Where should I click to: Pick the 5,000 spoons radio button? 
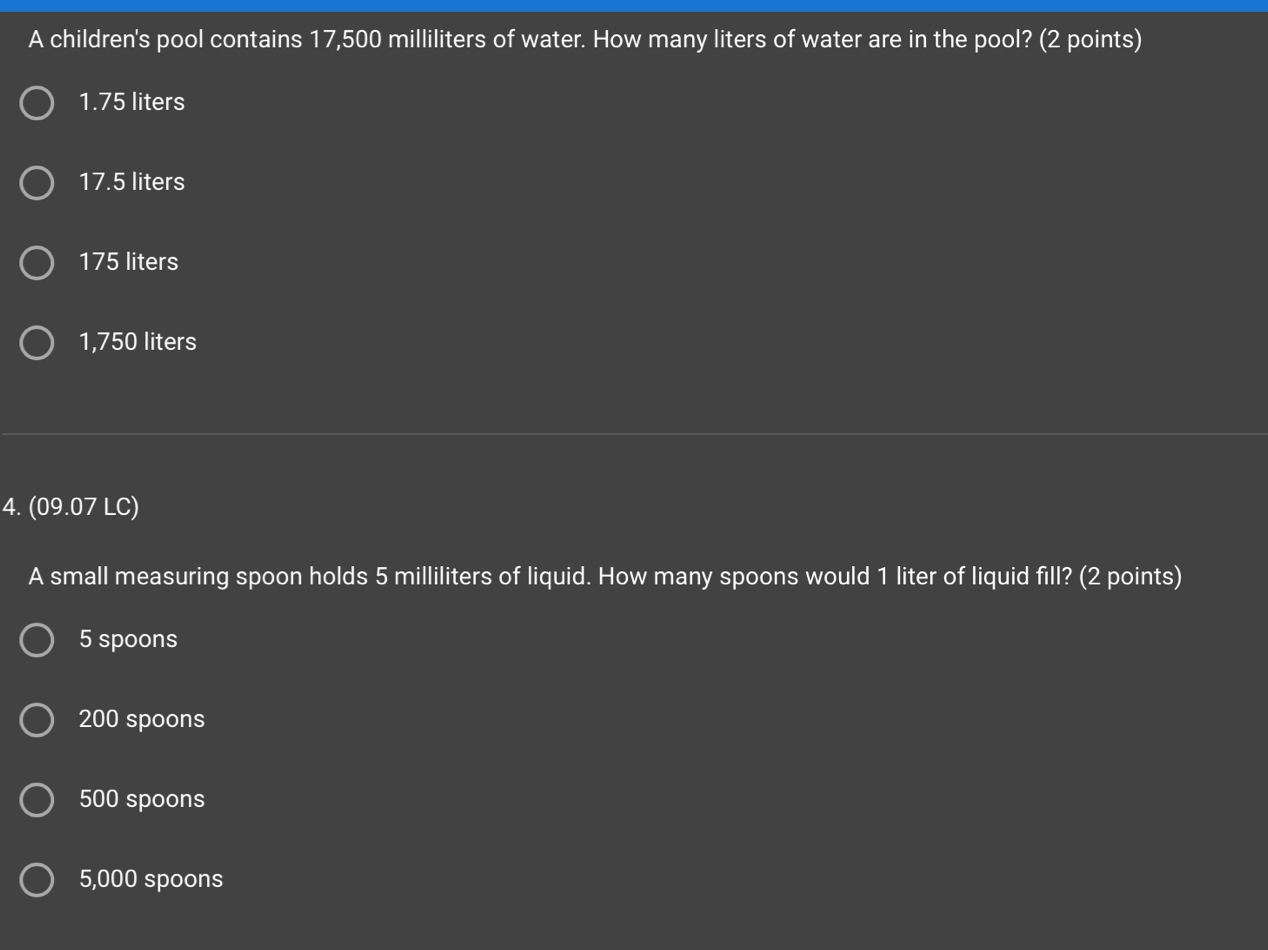(x=37, y=880)
